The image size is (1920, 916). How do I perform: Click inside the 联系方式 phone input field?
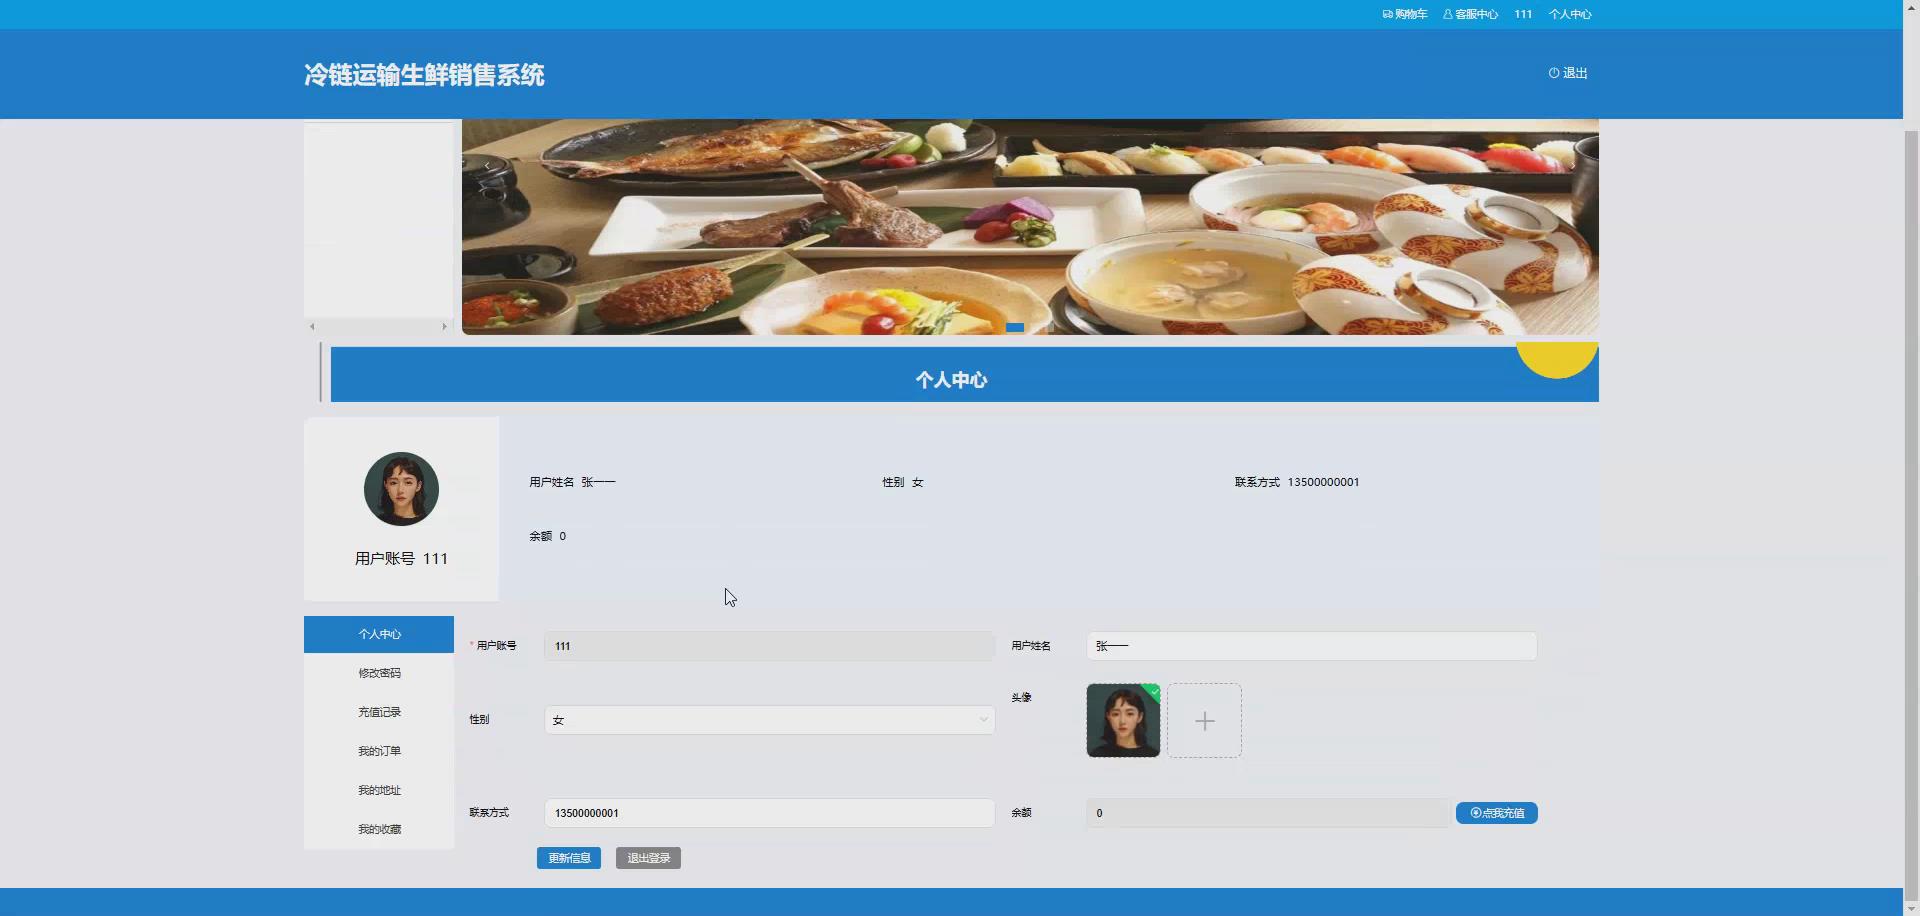(x=768, y=813)
